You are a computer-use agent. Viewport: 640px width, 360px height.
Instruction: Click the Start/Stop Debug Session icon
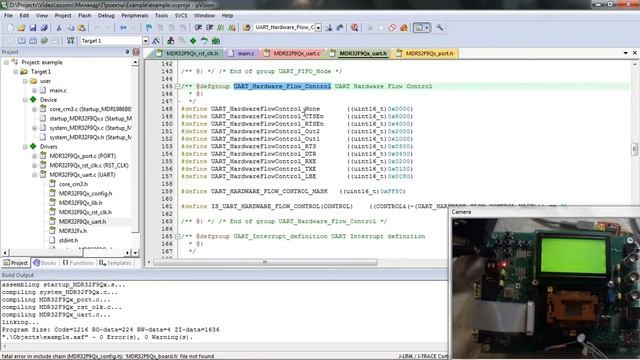click(x=355, y=28)
